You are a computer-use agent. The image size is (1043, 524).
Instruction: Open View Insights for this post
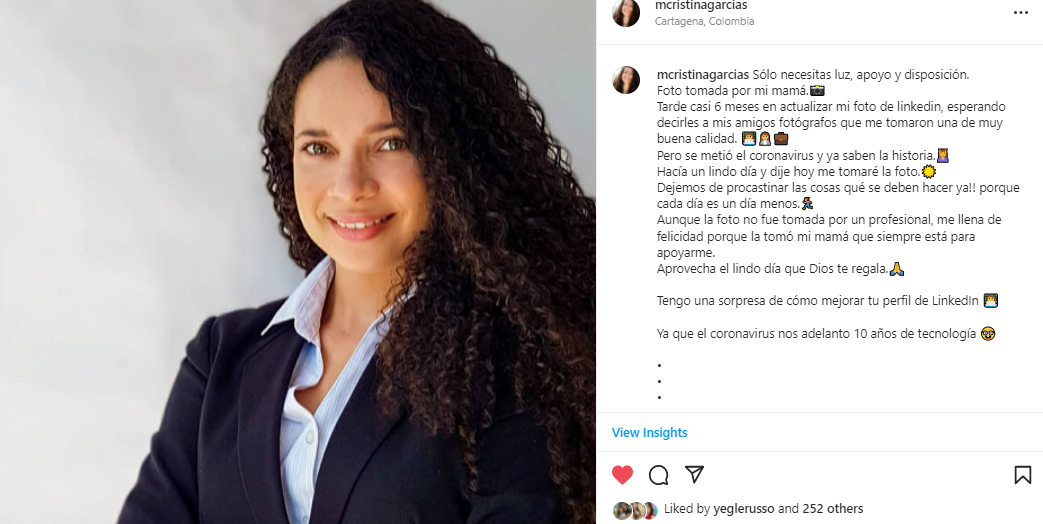coord(649,432)
